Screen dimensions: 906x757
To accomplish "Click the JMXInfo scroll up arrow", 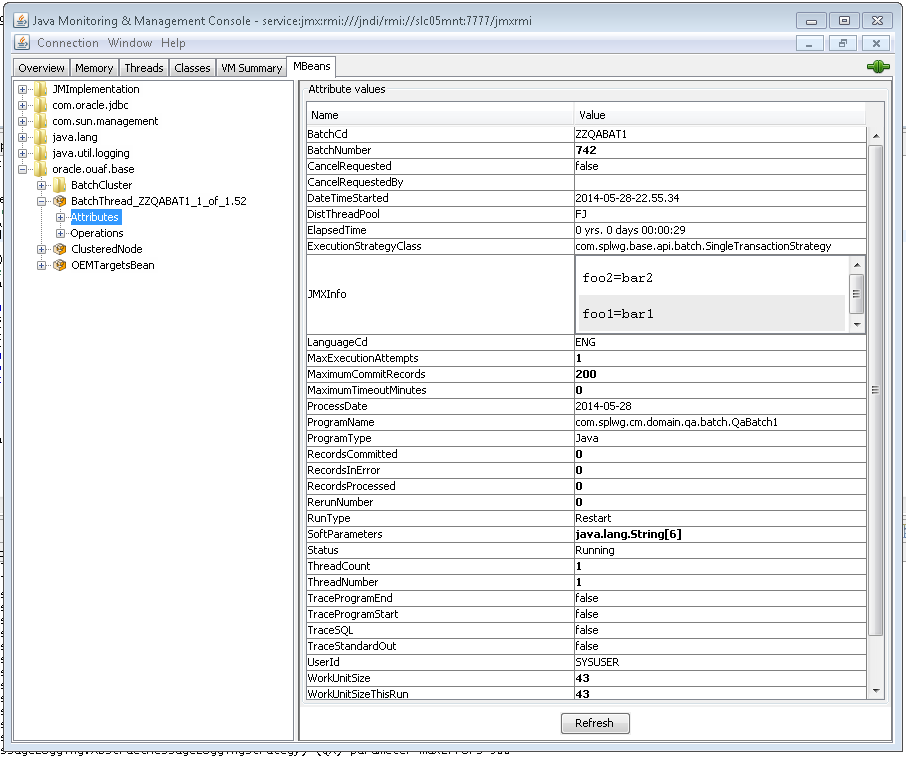I will coord(857,265).
